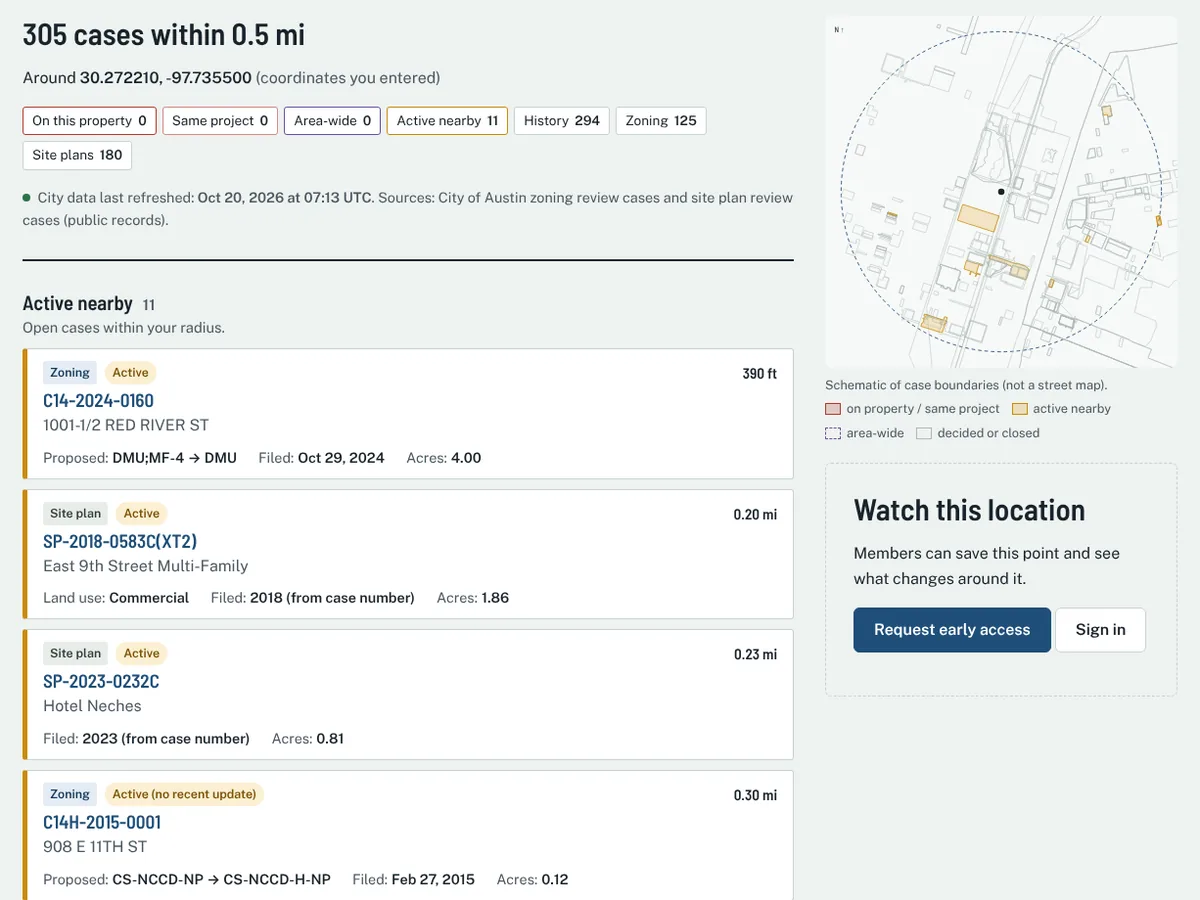Image resolution: width=1200 pixels, height=900 pixels.
Task: Click the active nearby legend swatch
Action: 1020,409
